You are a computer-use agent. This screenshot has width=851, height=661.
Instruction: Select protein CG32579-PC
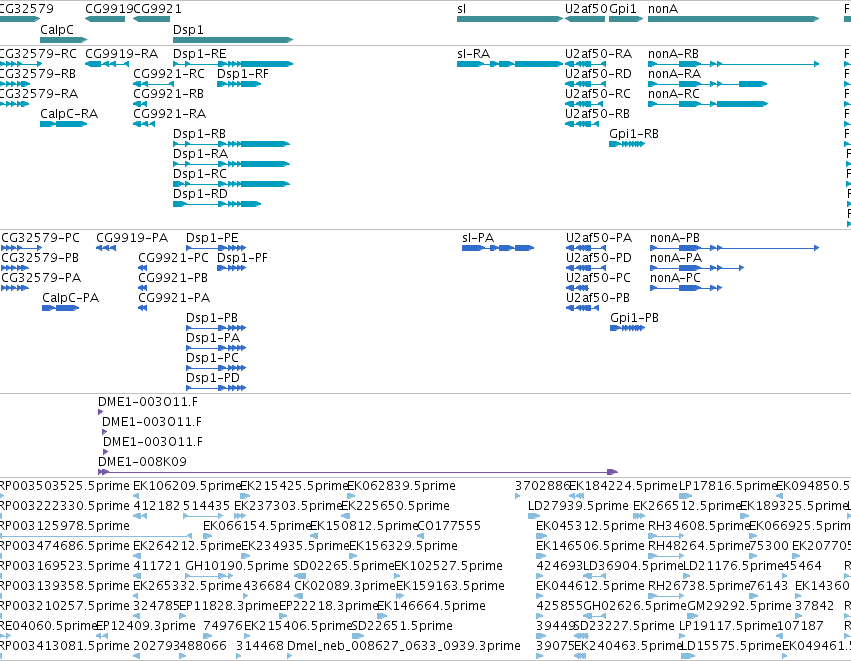pos(21,248)
